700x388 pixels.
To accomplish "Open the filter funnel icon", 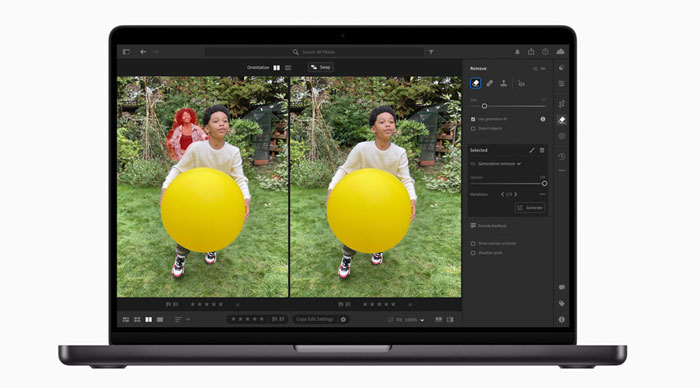I will tap(431, 52).
